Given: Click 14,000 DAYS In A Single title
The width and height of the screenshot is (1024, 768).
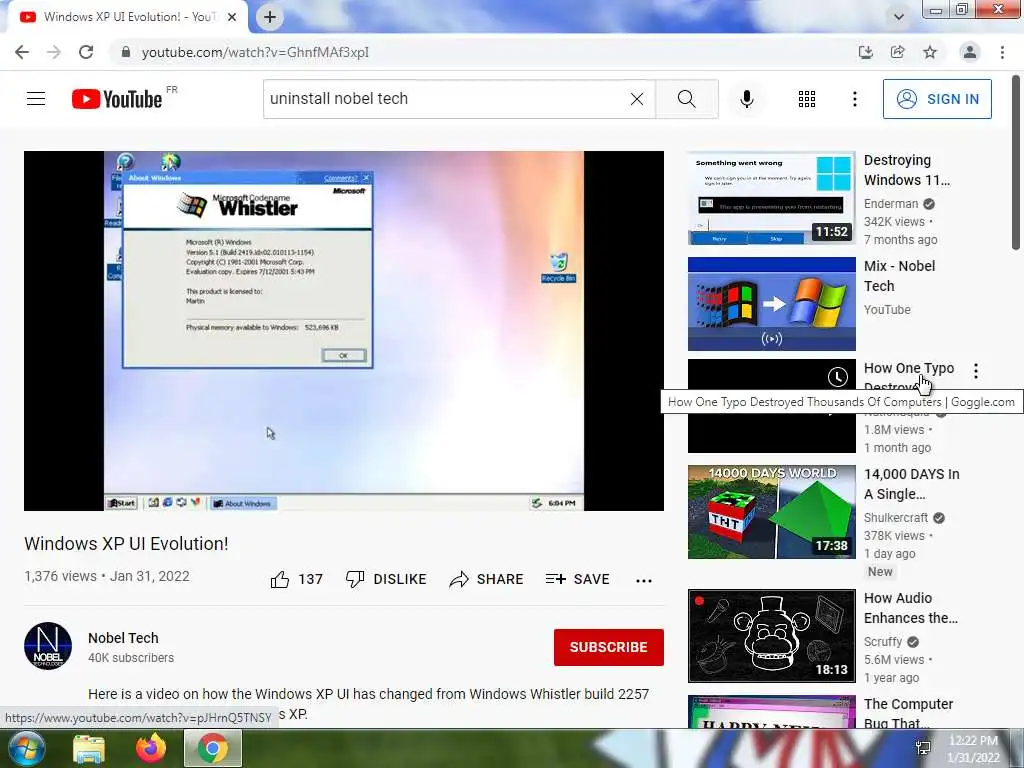Looking at the screenshot, I should [912, 484].
